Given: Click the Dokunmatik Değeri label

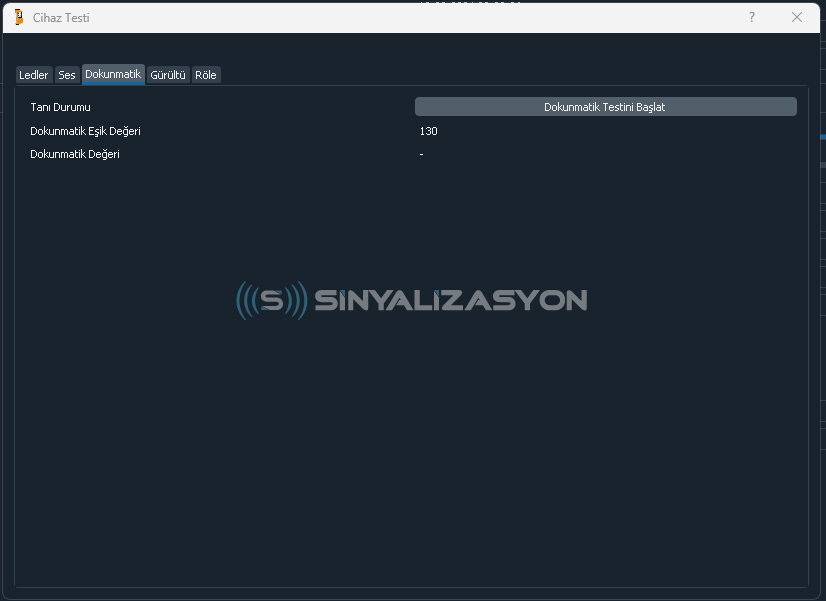Looking at the screenshot, I should [75, 154].
